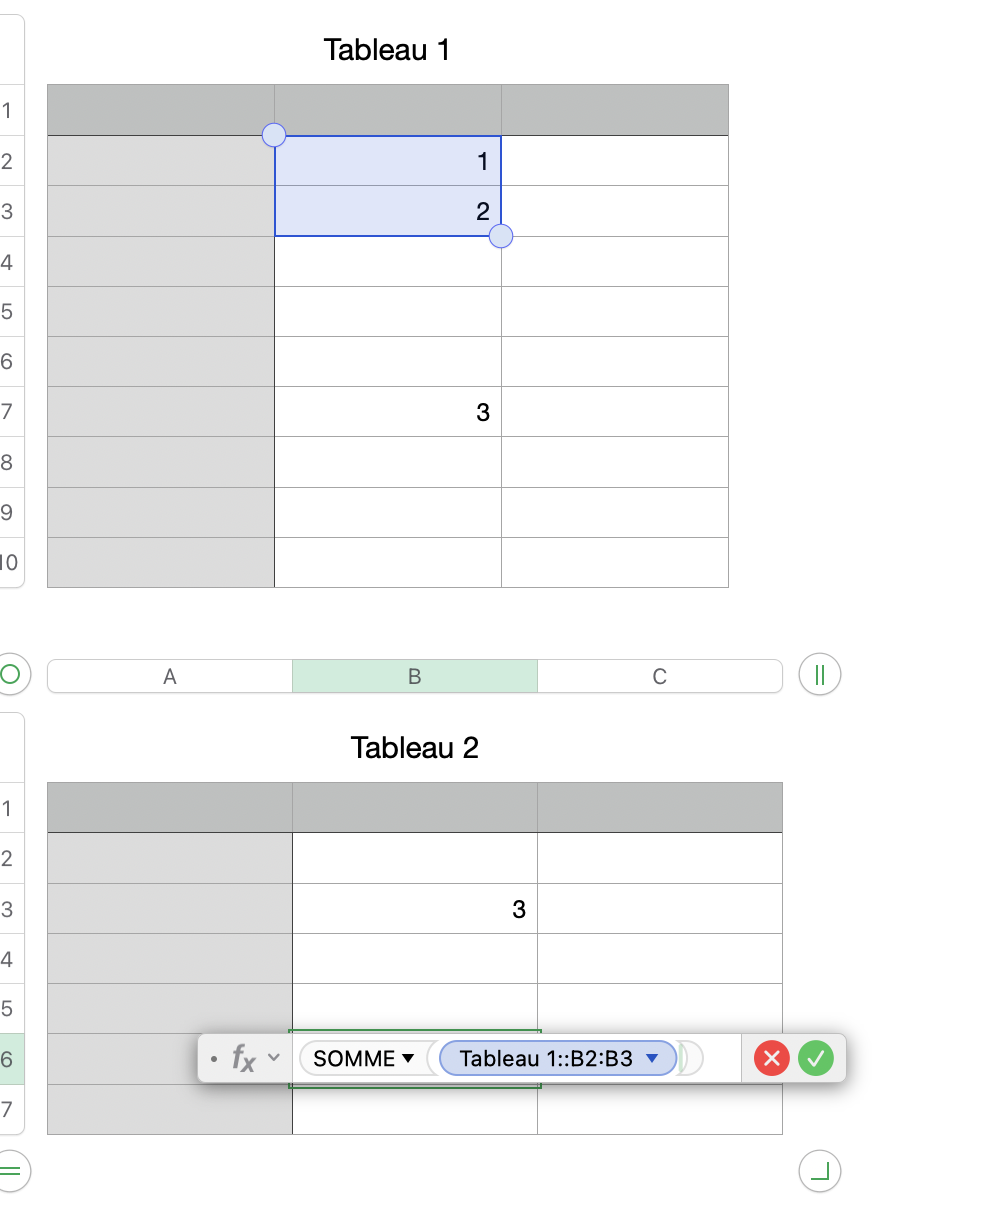Screen dimensions: 984x1230
Task: Click the Tableau 2 corner resize handle
Action: pyautogui.click(x=820, y=1169)
